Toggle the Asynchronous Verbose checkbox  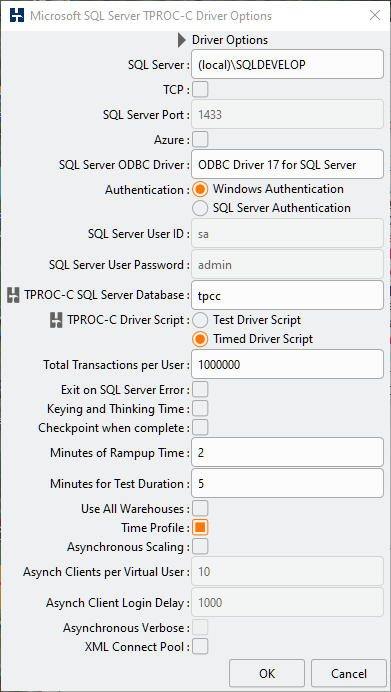(x=200, y=627)
